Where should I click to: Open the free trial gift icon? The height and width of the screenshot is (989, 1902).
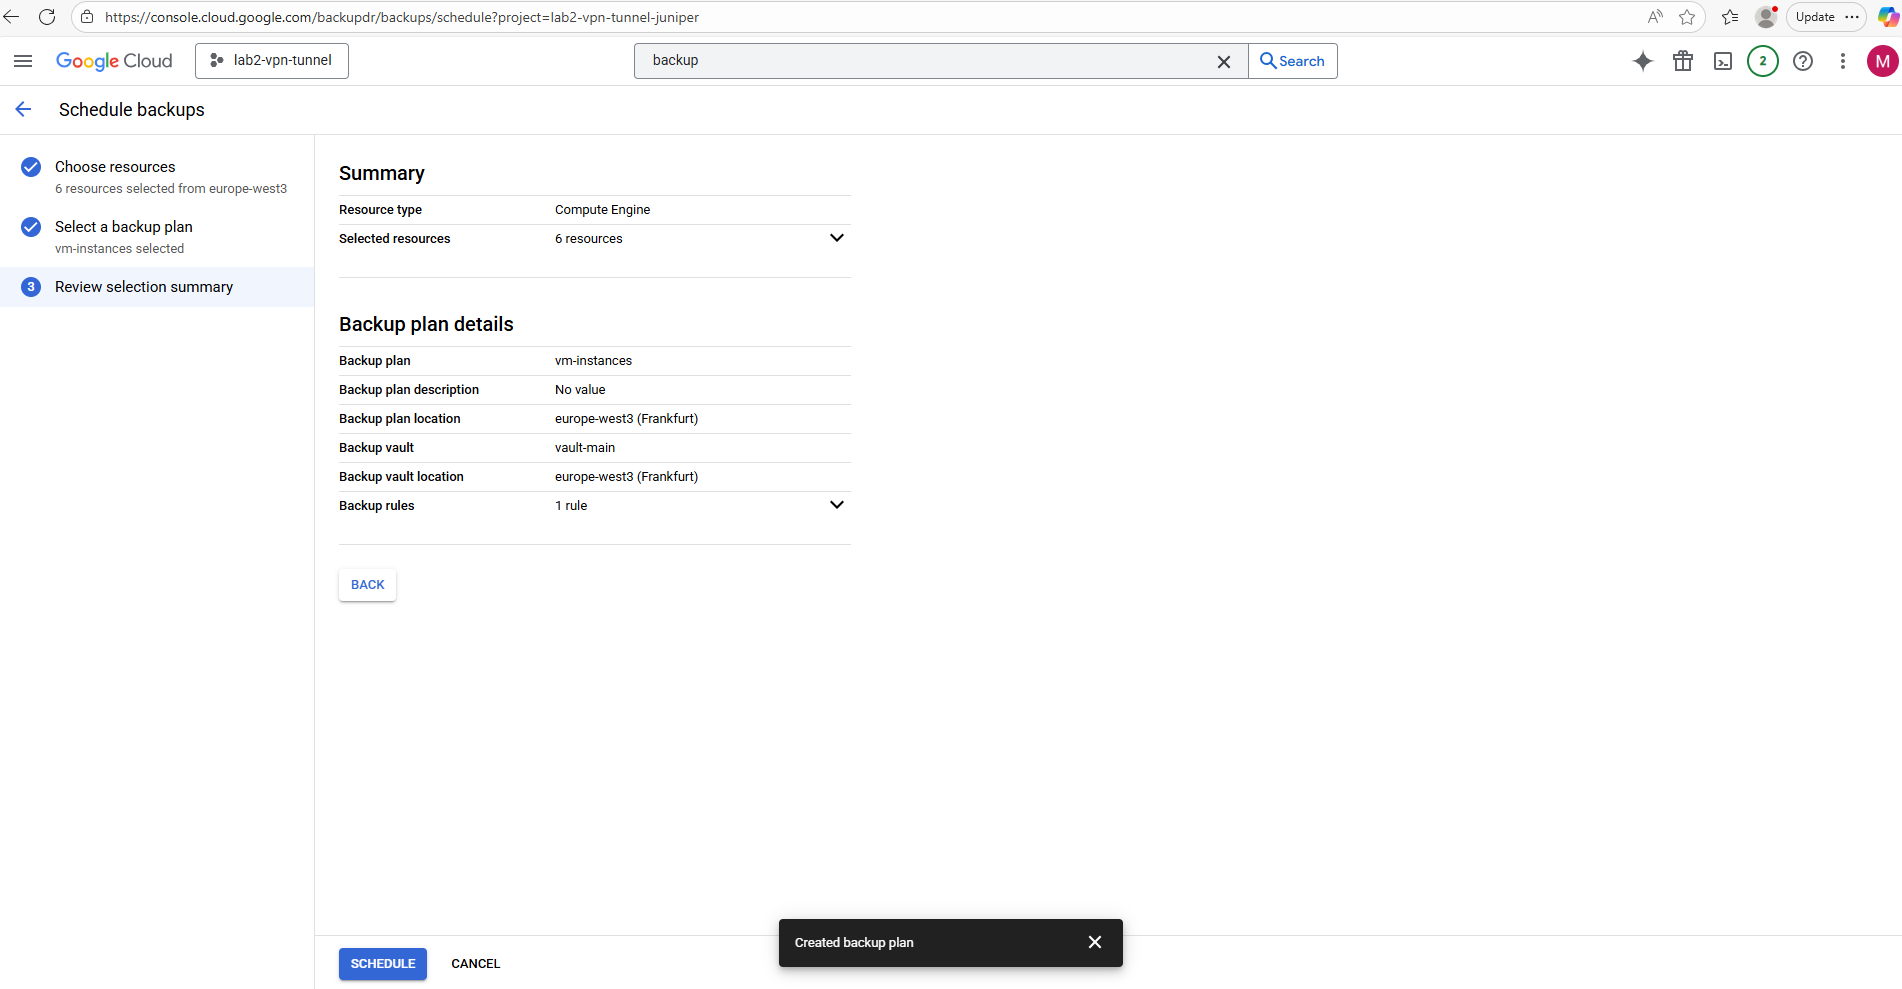[1682, 61]
